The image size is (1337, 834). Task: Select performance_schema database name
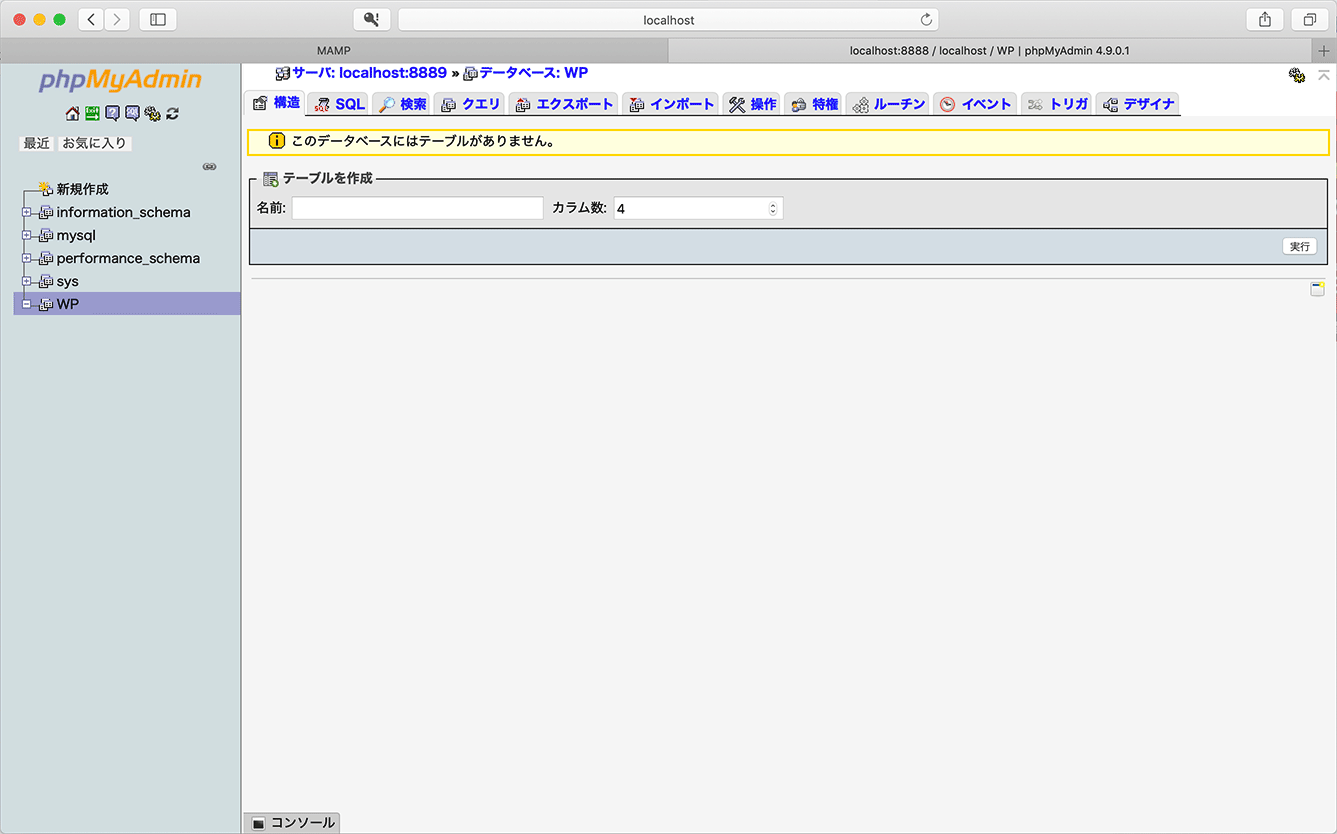[x=128, y=258]
